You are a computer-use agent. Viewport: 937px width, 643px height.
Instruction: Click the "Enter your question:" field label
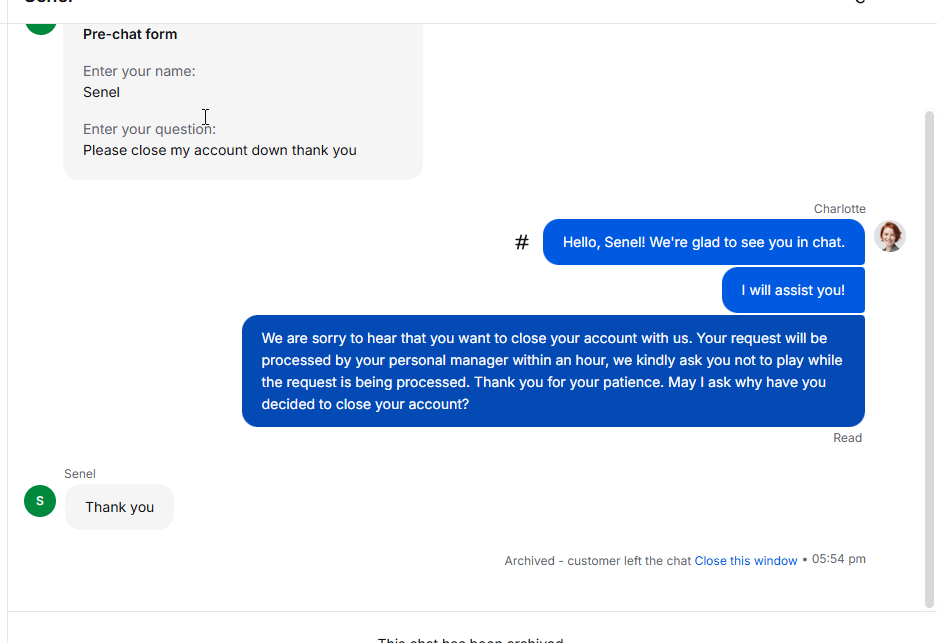(x=149, y=129)
